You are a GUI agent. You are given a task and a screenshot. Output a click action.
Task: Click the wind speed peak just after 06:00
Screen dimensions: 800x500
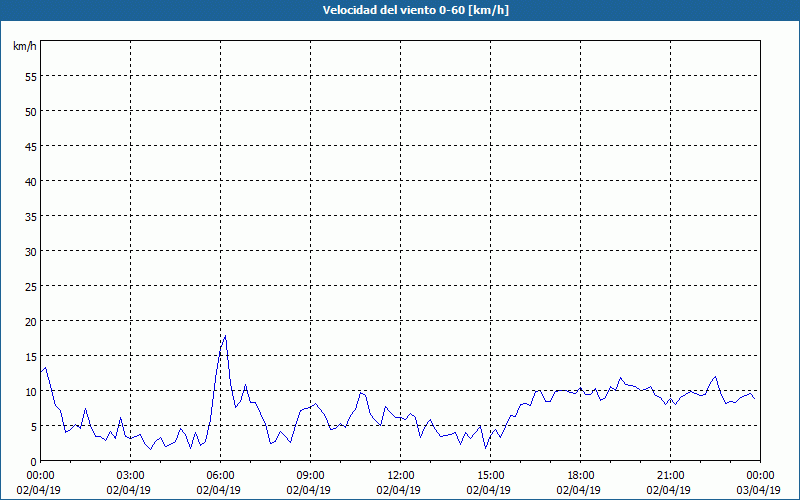tap(225, 336)
